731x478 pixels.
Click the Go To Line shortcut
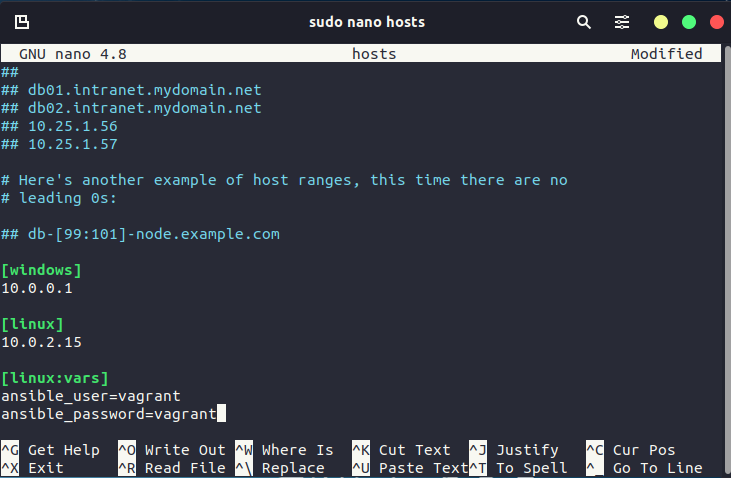click(x=657, y=468)
